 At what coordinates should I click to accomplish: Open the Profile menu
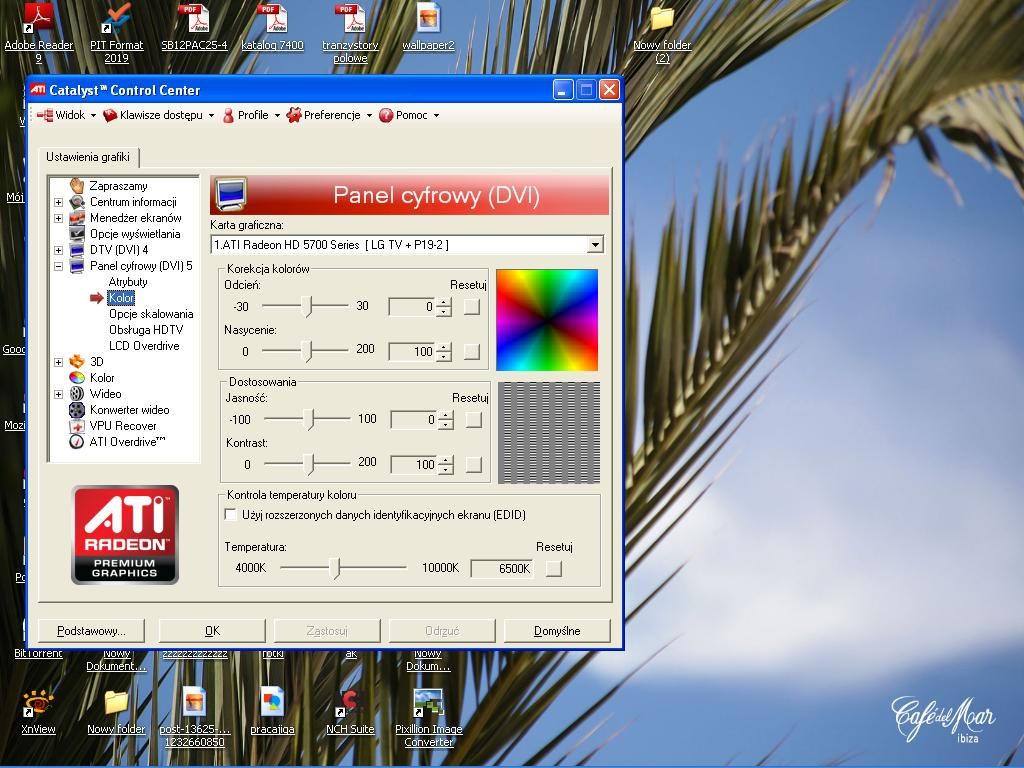coord(251,115)
